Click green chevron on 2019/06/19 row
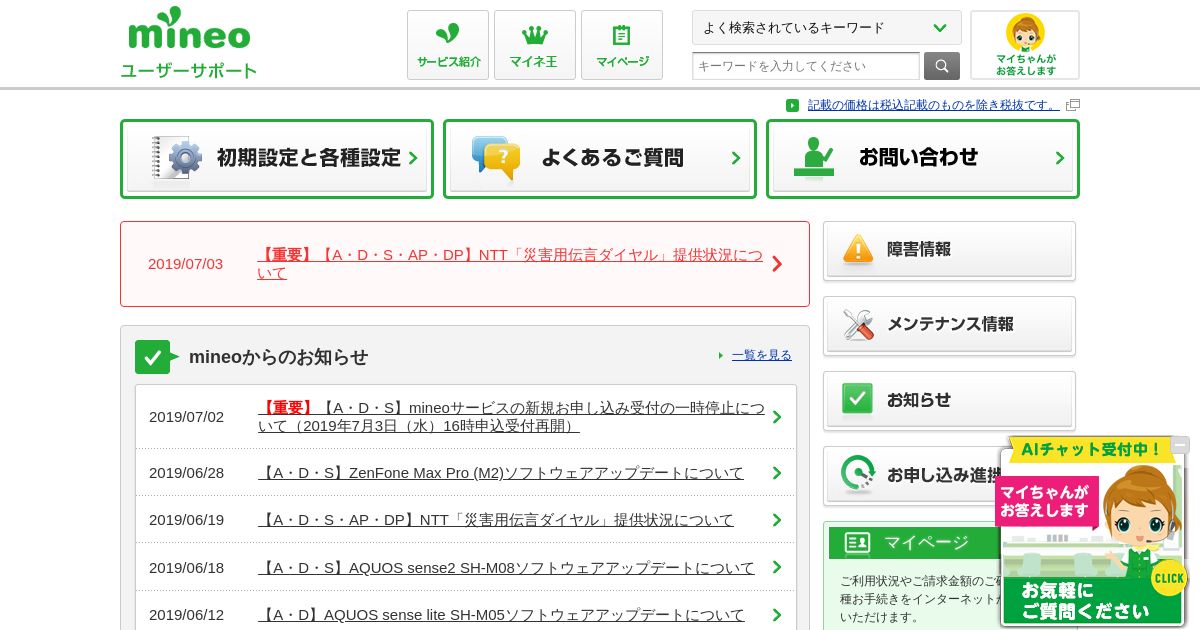 click(777, 520)
